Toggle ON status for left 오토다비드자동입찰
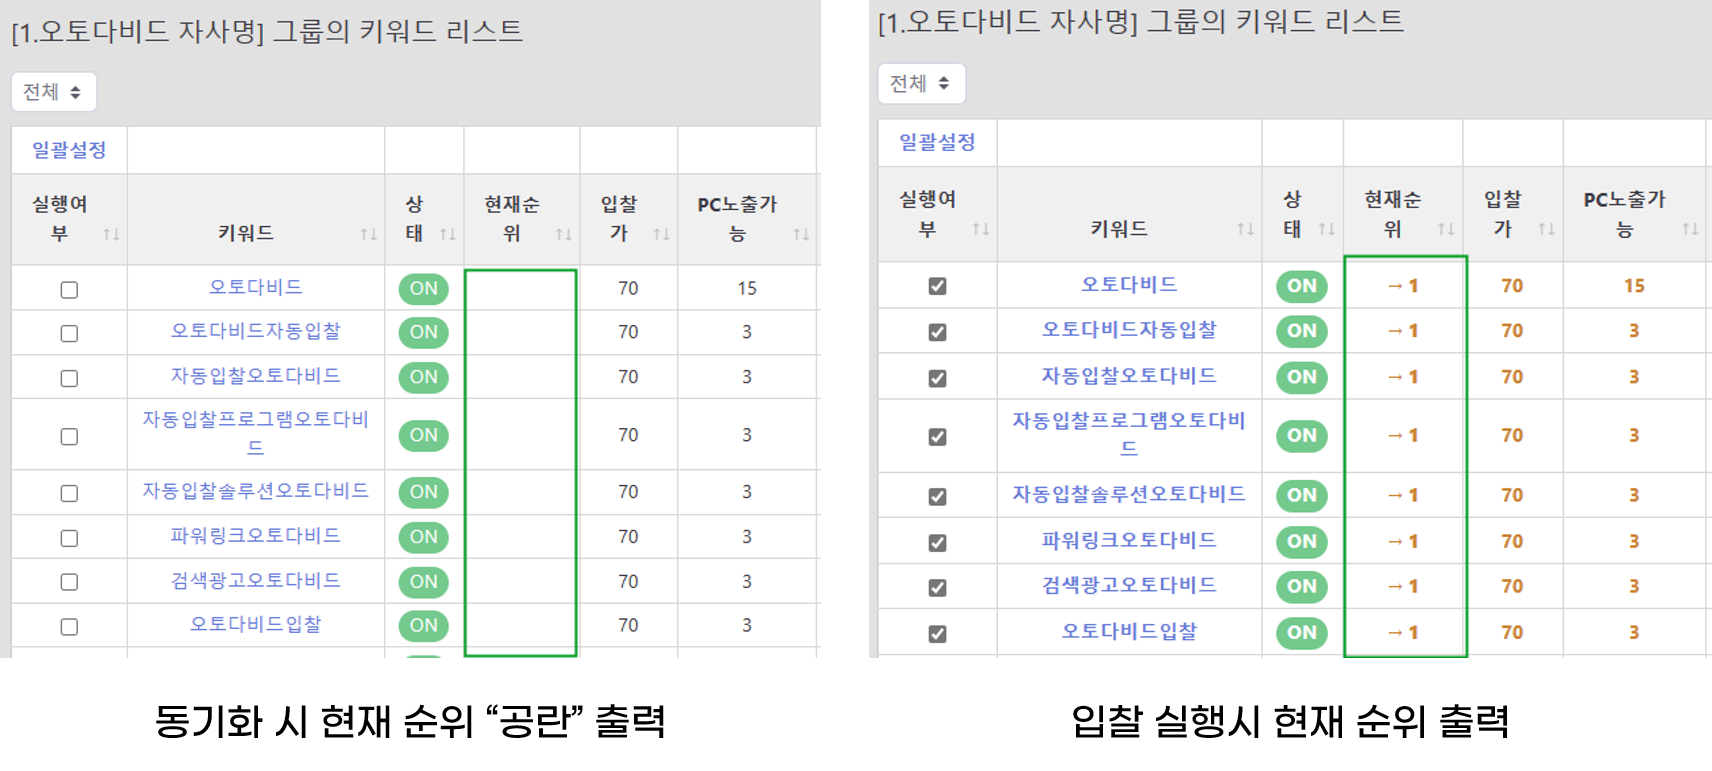The width and height of the screenshot is (1712, 771). pos(423,332)
